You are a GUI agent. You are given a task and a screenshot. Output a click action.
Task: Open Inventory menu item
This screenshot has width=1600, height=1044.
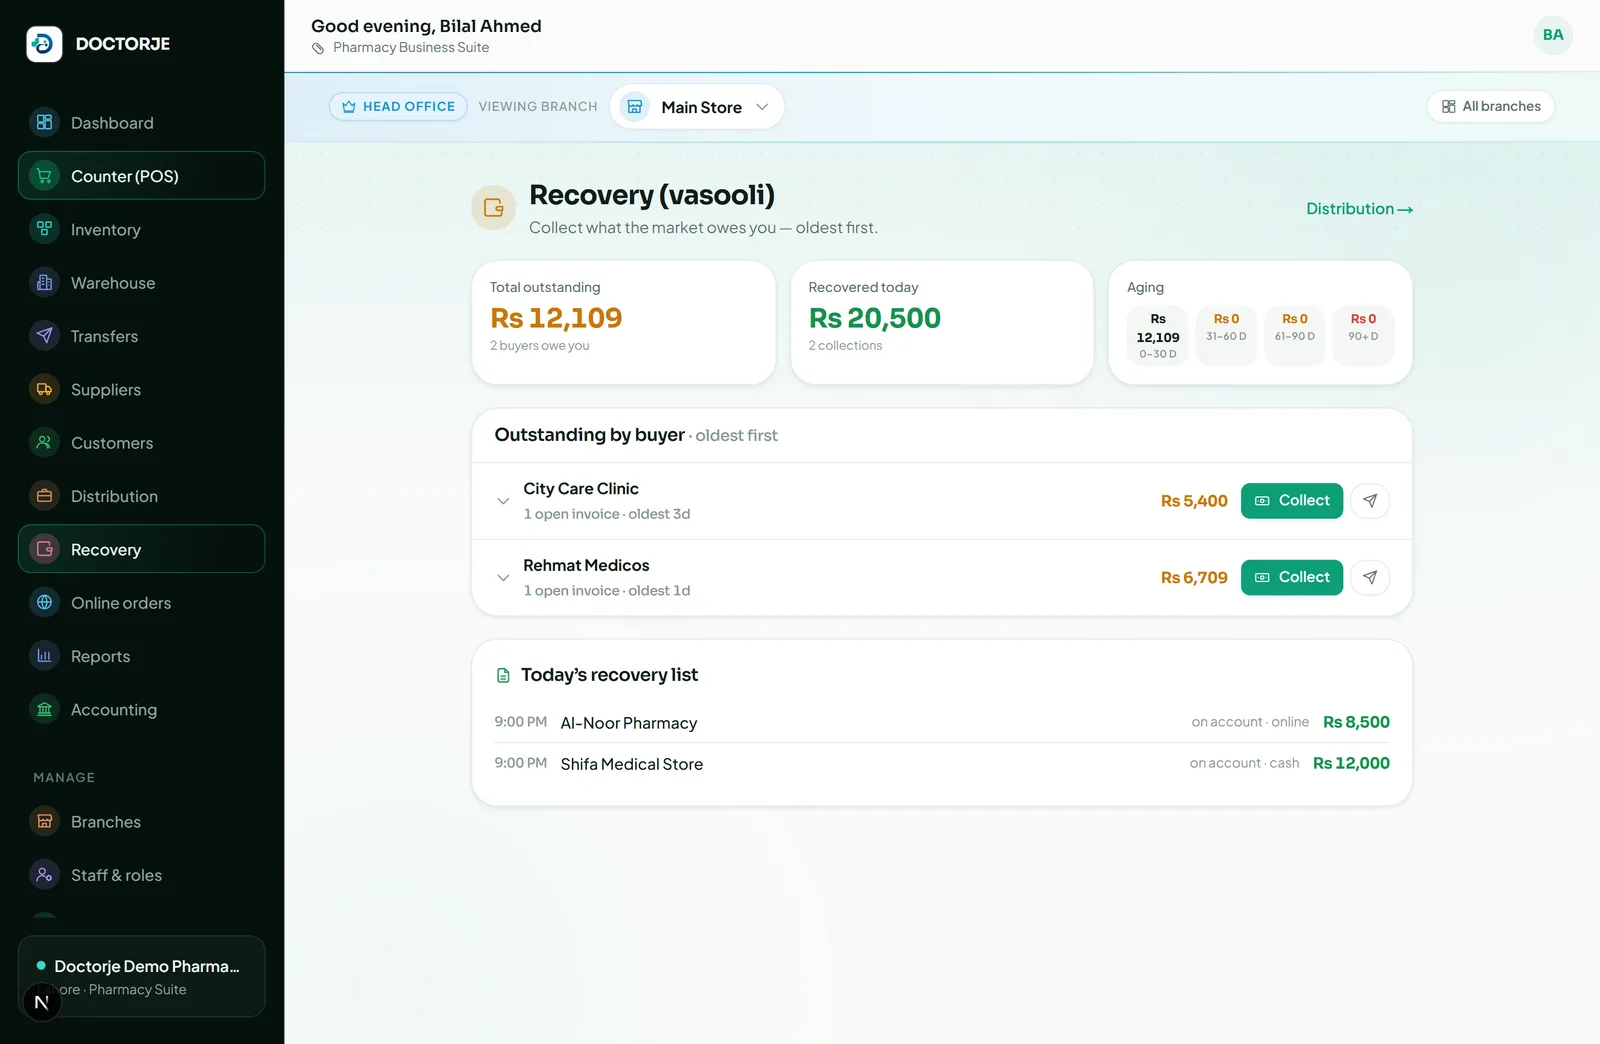pos(141,229)
